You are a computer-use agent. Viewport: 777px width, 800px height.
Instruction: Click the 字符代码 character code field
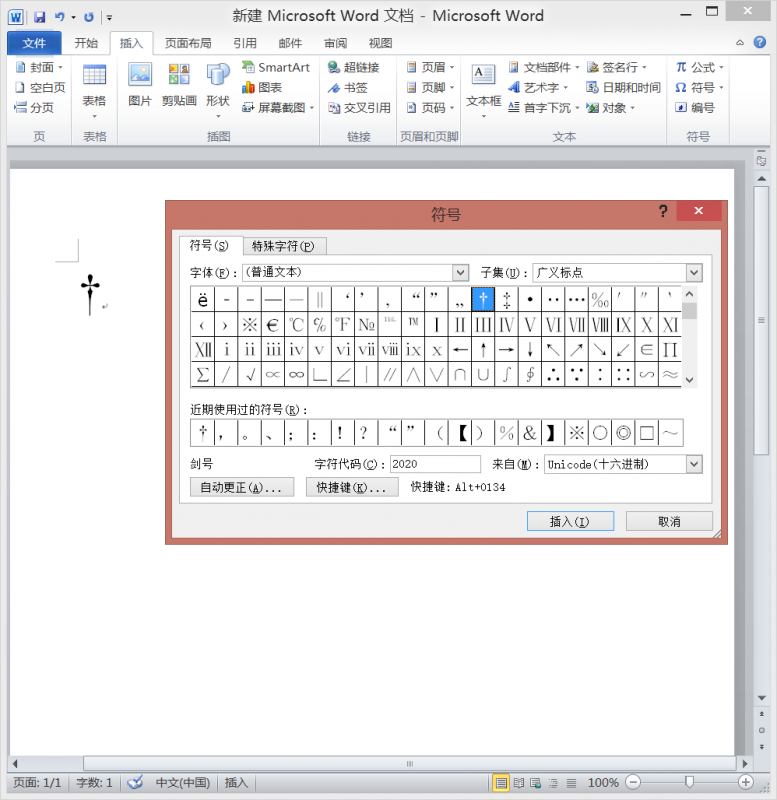(435, 464)
